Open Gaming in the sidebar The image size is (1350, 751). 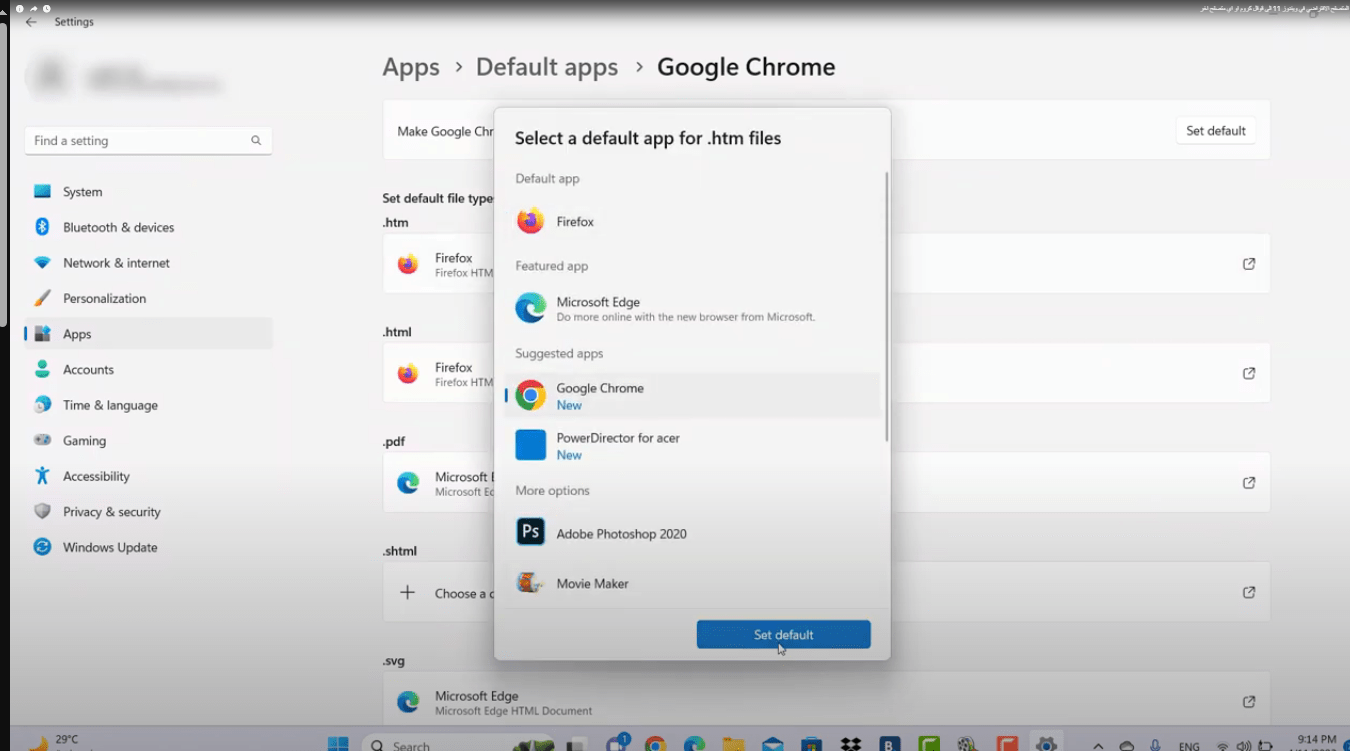coord(148,440)
